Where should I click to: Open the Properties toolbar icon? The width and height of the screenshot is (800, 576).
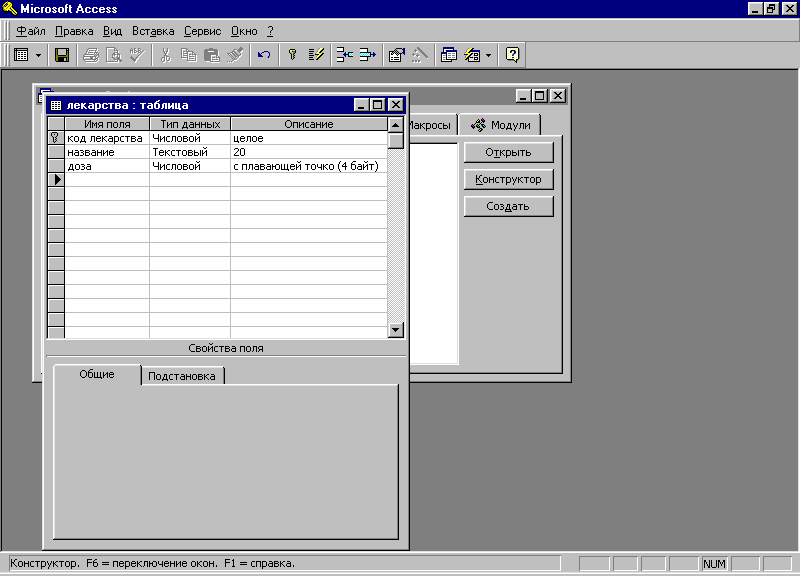coord(396,55)
